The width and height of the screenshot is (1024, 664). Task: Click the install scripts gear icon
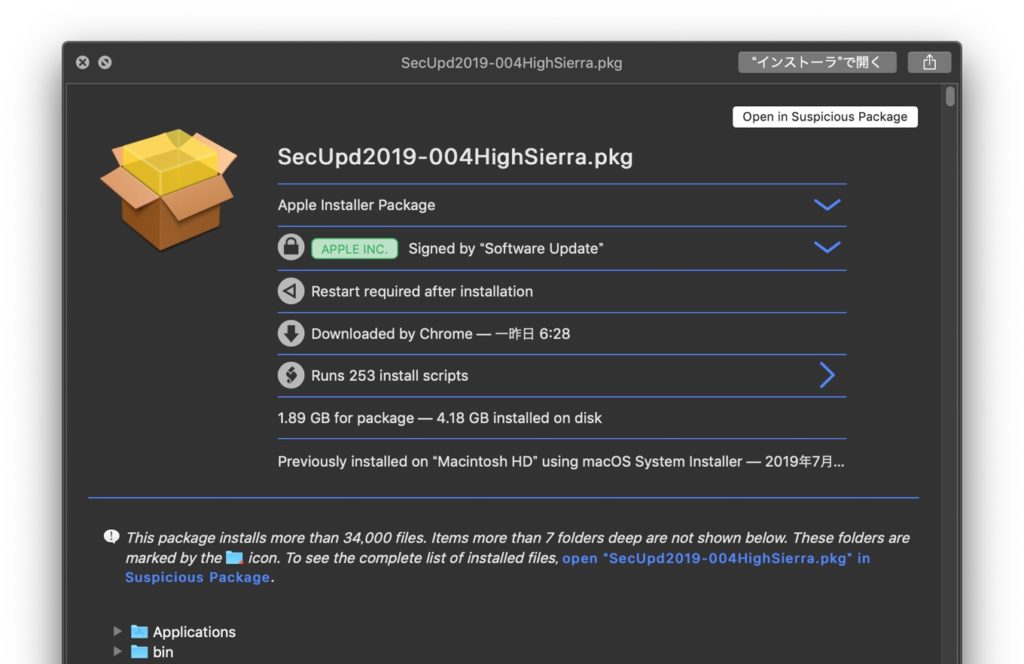(290, 375)
